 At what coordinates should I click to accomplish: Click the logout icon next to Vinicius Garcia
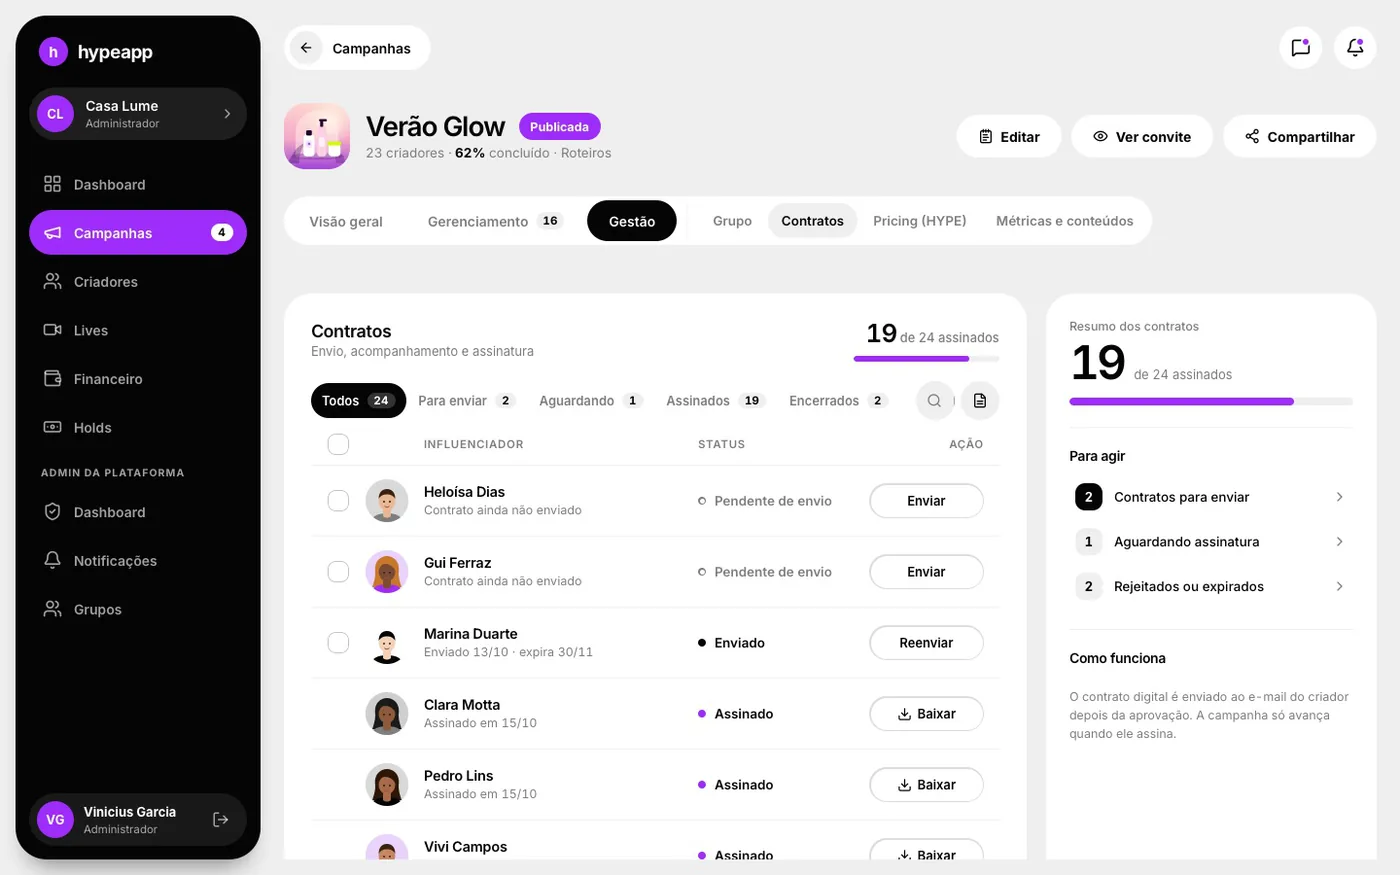click(221, 820)
